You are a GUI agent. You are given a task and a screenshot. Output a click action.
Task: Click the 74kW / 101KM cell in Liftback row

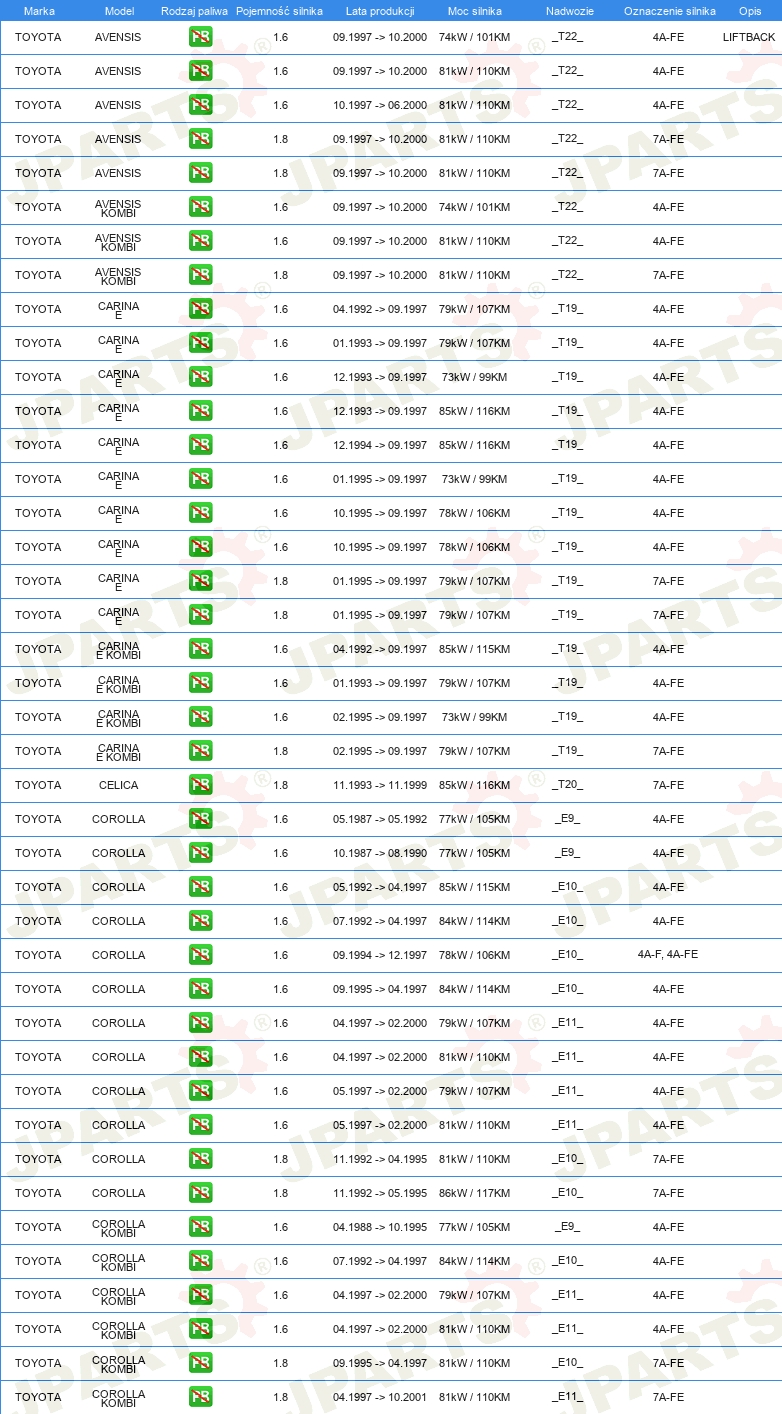474,37
